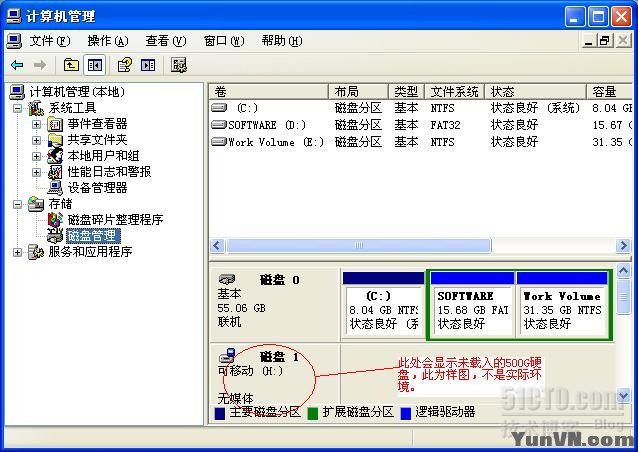Screen dimensions: 638x452
Task: Restore the inner MDI child window
Action: tap(605, 41)
